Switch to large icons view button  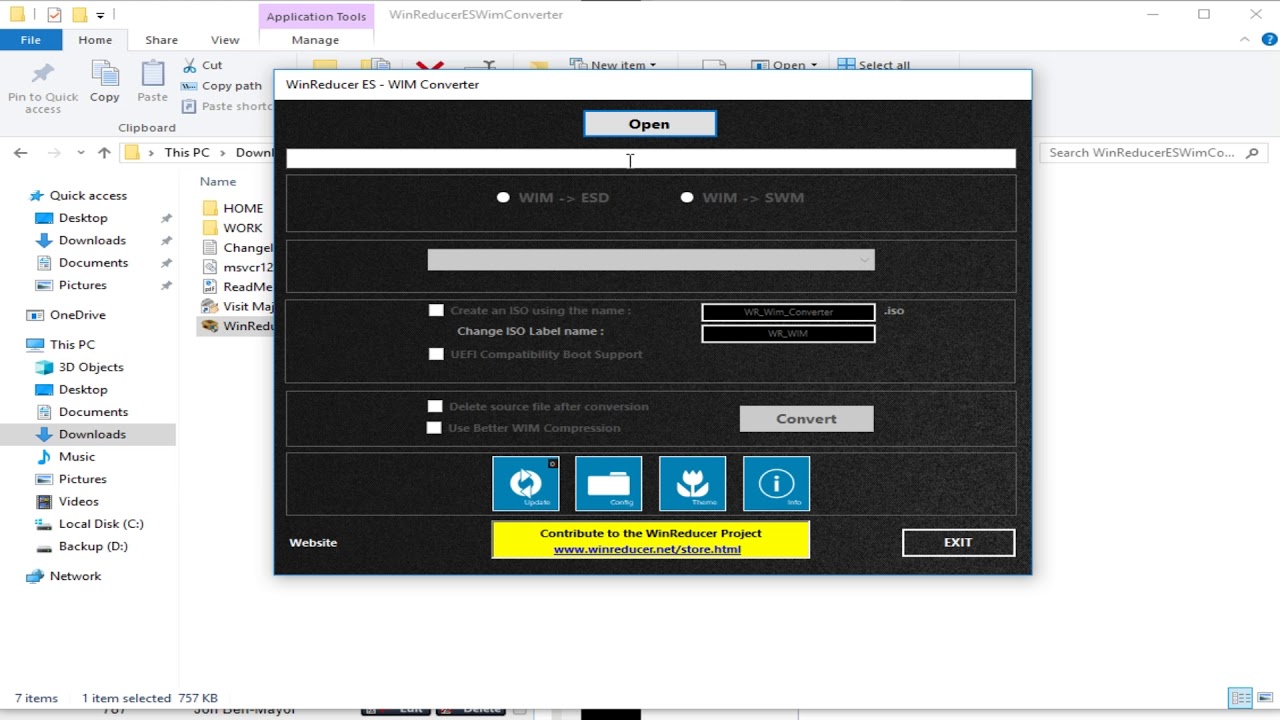(1264, 698)
